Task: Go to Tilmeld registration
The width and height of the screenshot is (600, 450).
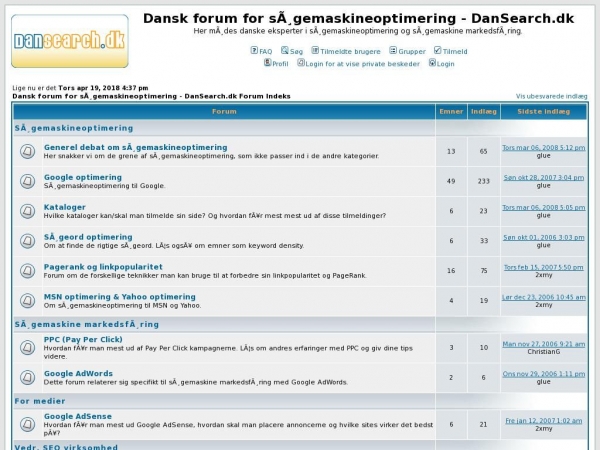Action: [455, 52]
